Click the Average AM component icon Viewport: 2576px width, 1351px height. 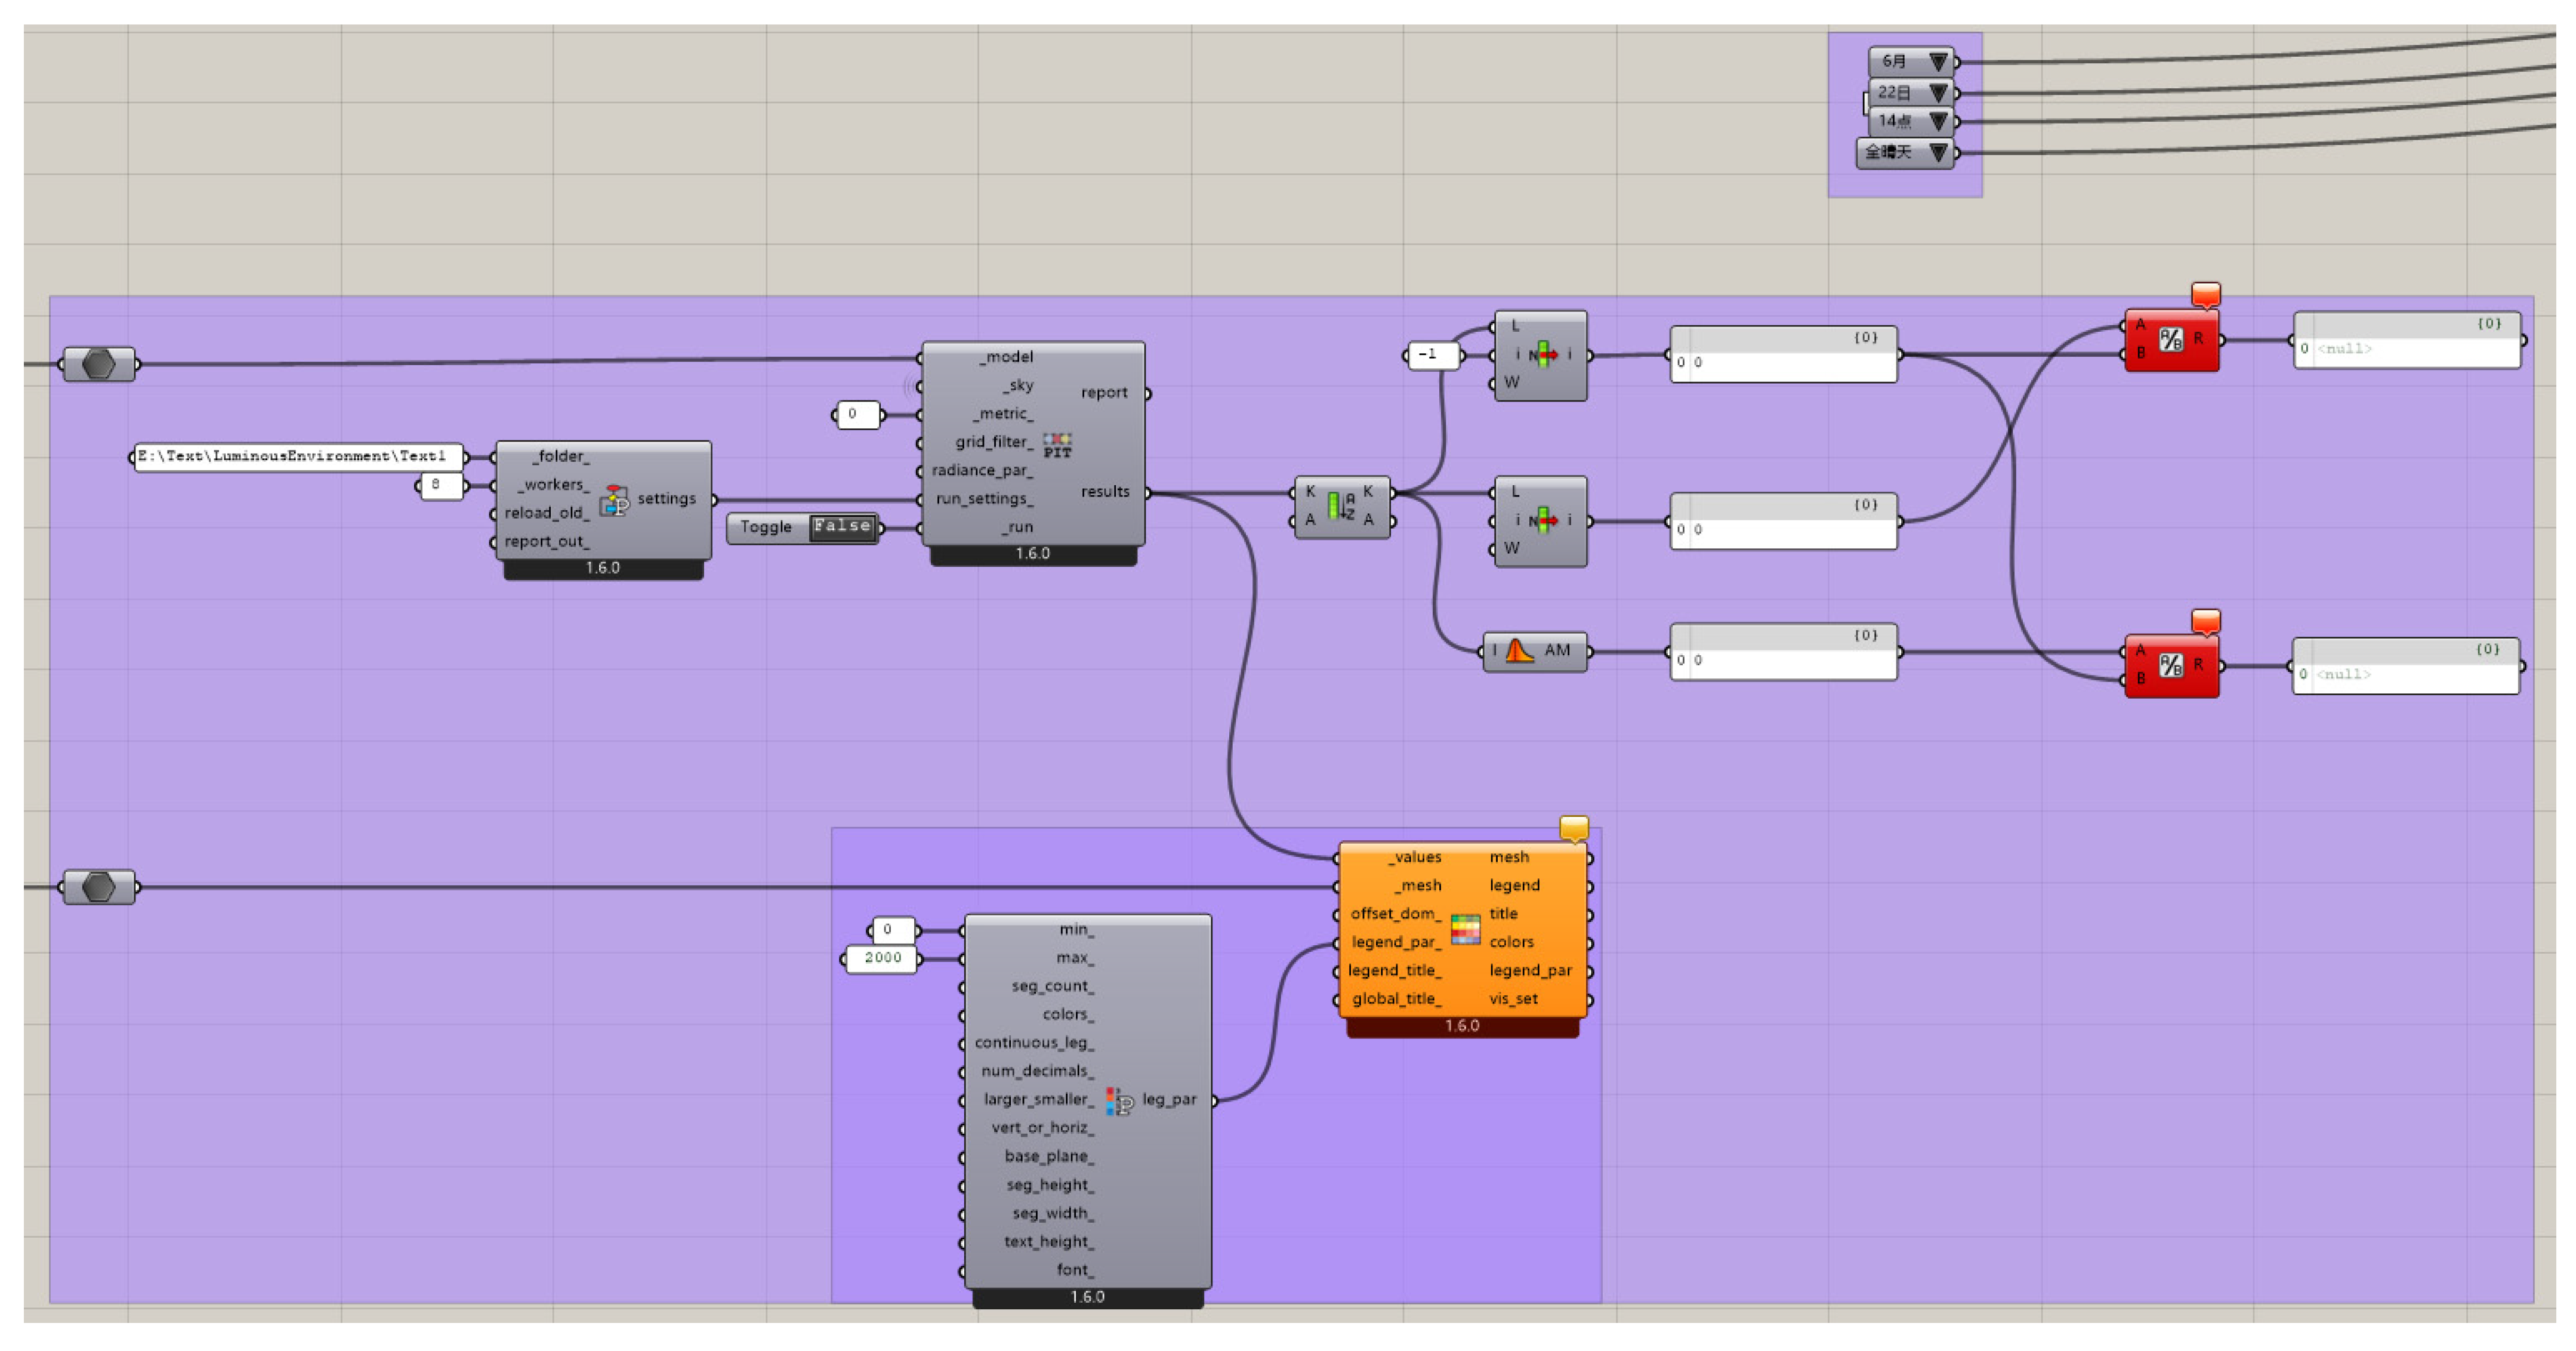coord(1518,651)
